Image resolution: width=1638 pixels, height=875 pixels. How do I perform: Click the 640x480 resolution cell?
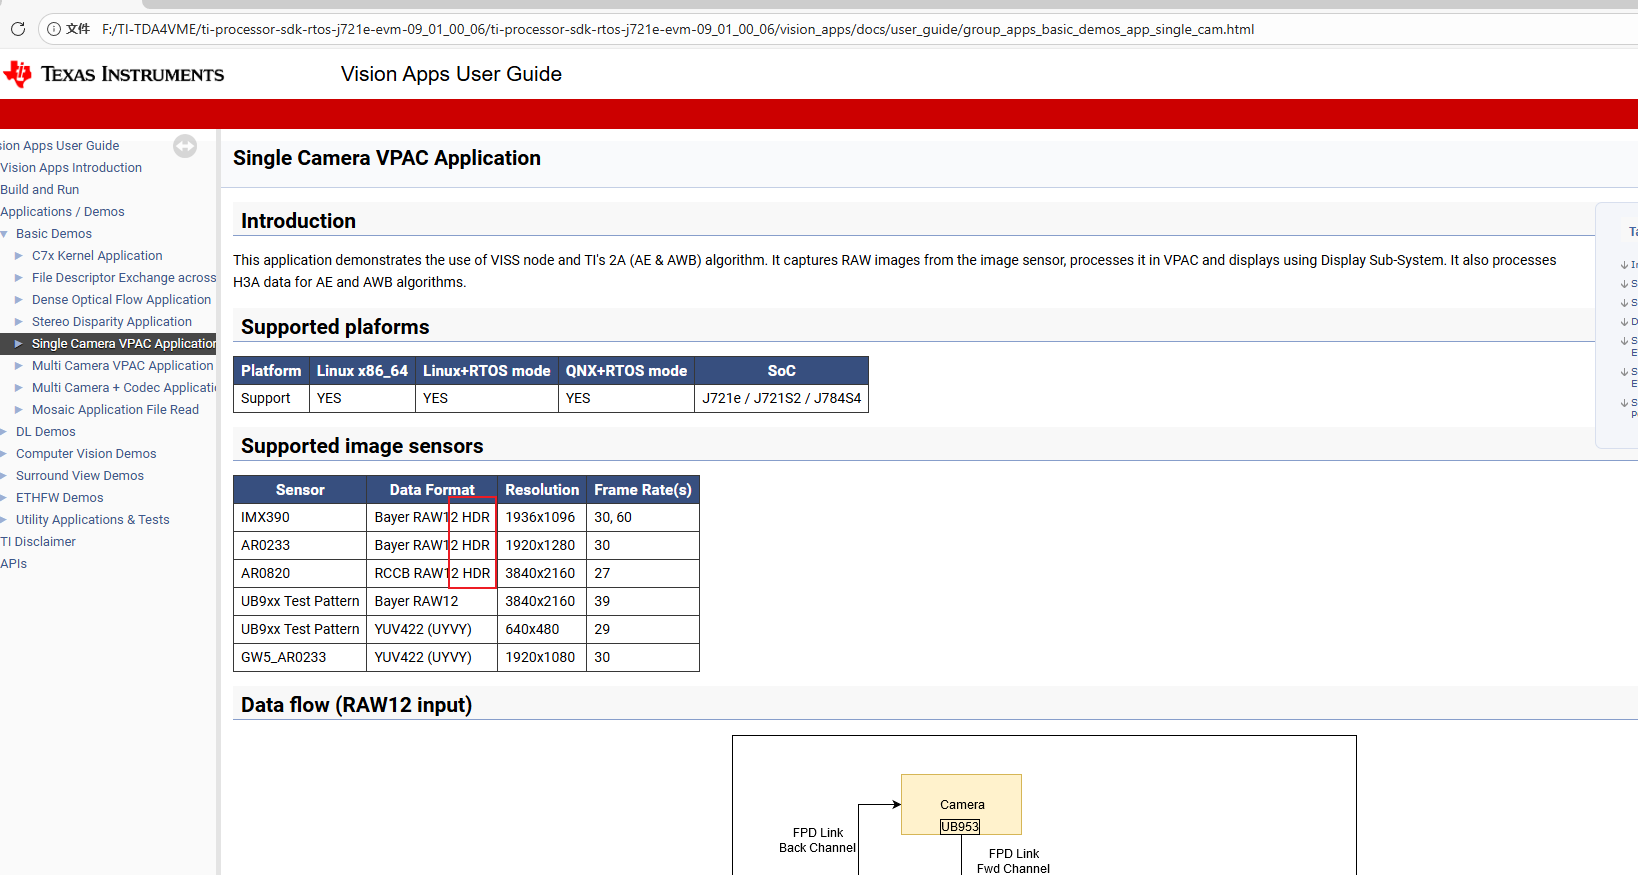tap(542, 629)
